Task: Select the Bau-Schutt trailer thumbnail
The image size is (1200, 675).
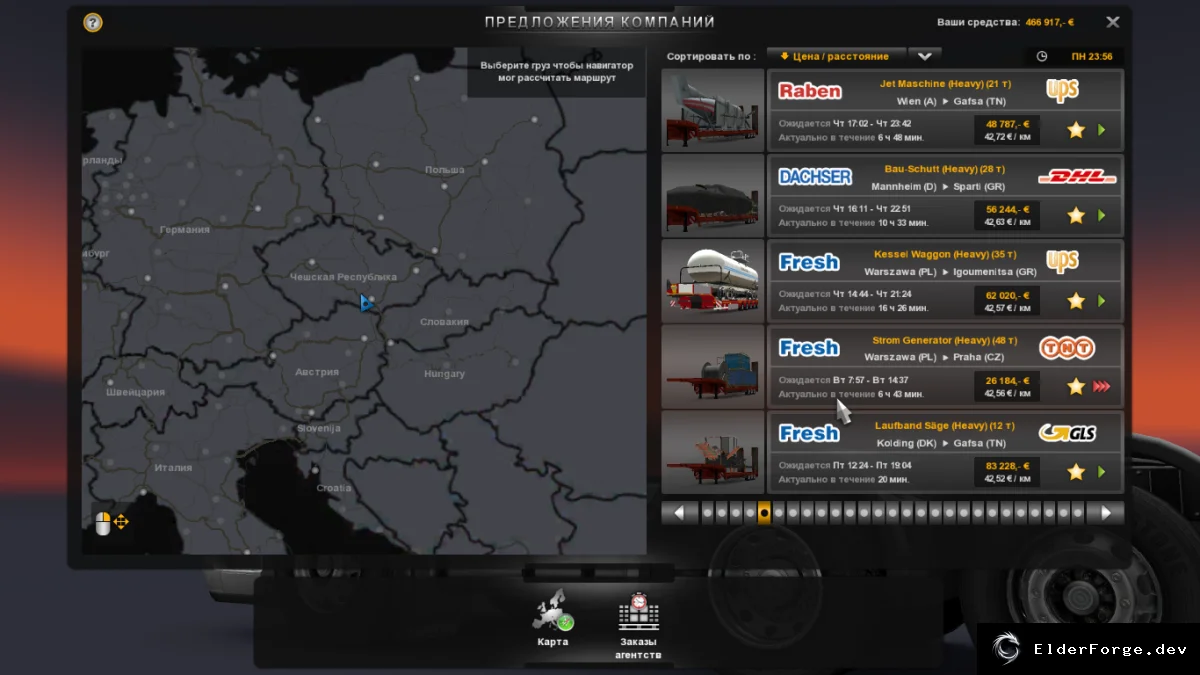Action: tap(713, 195)
